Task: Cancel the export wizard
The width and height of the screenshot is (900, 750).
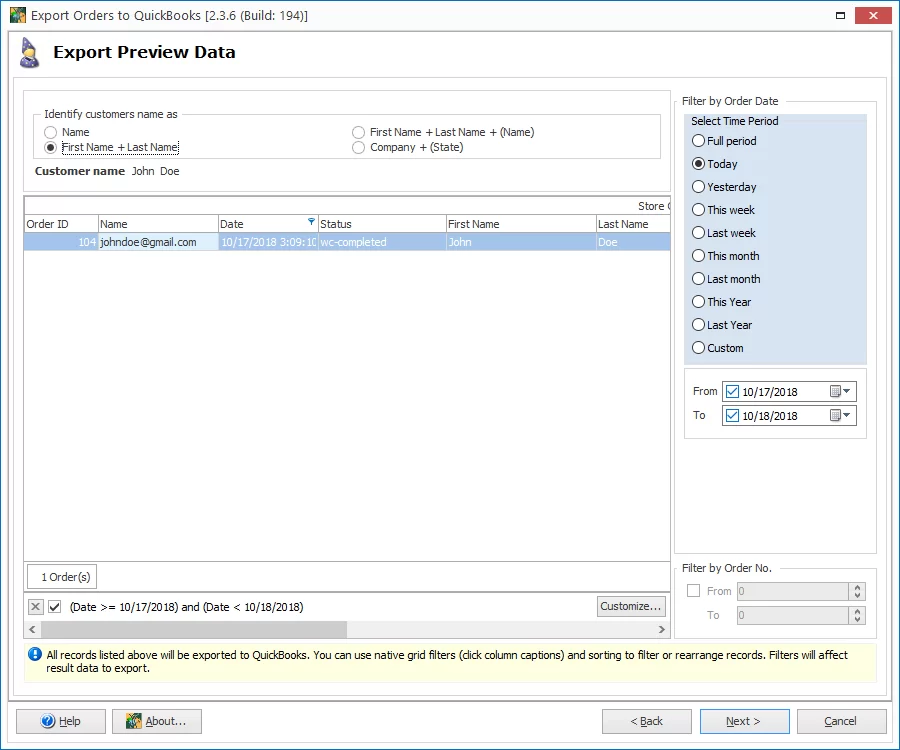Action: point(841,721)
